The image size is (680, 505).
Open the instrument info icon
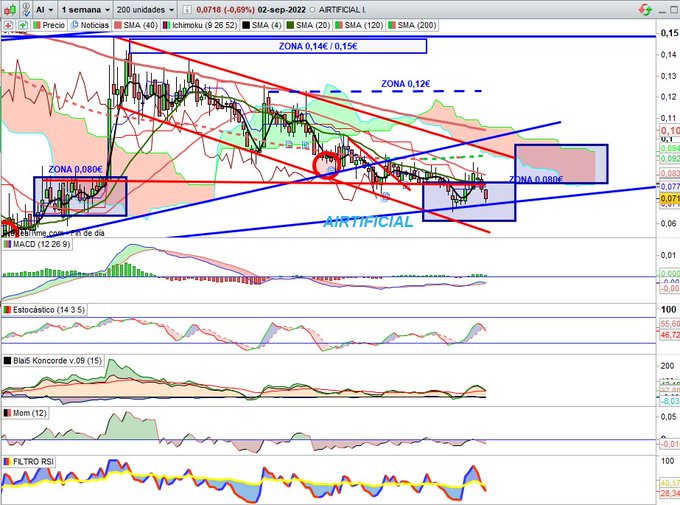[x=186, y=10]
